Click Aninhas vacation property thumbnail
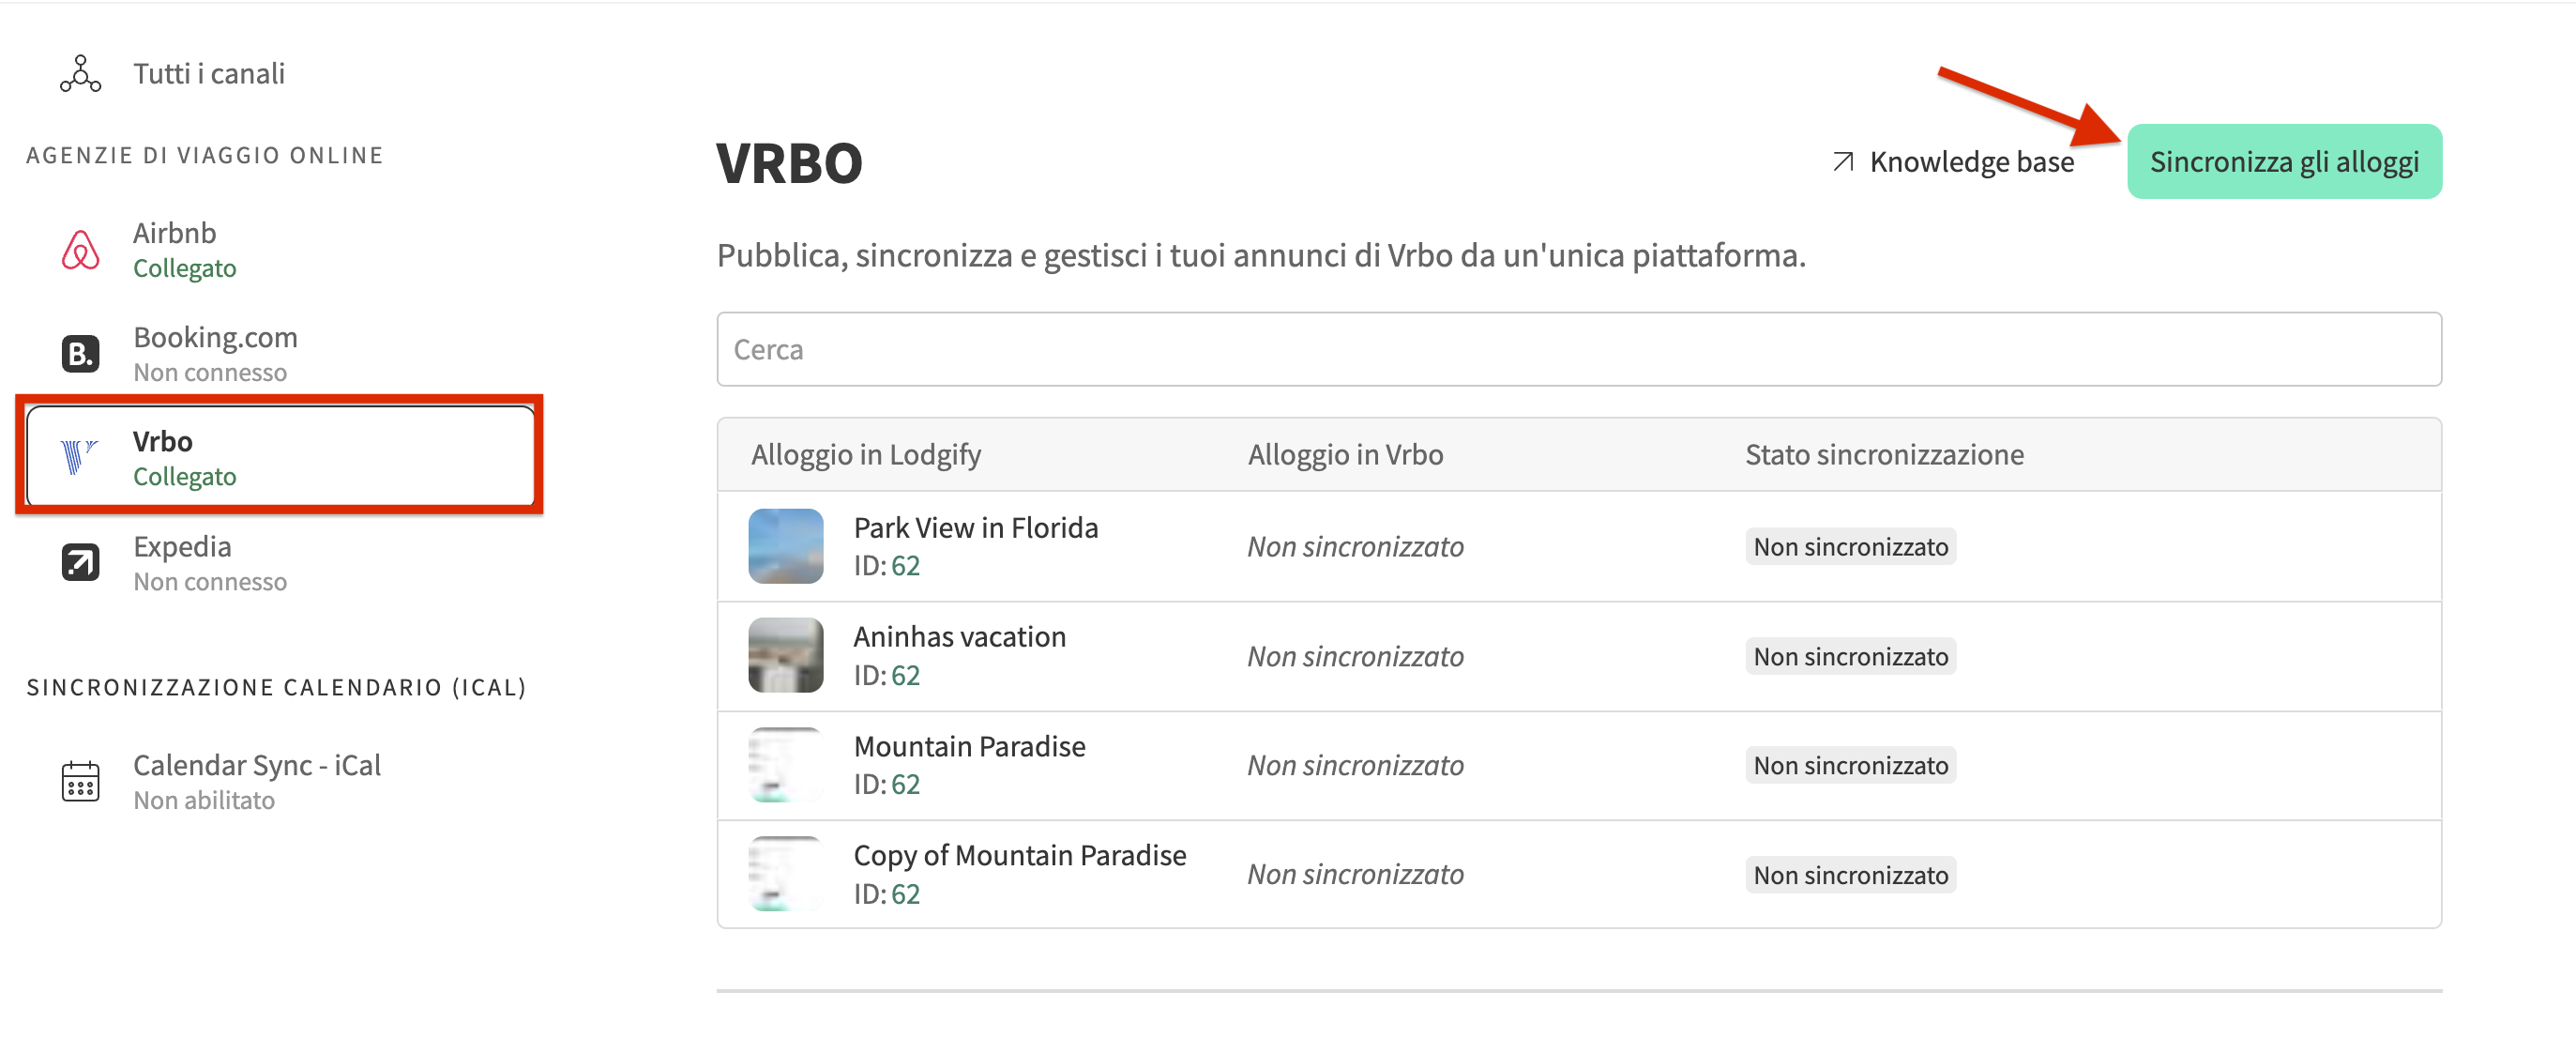Viewport: 2576px width, 1038px height. 785,656
